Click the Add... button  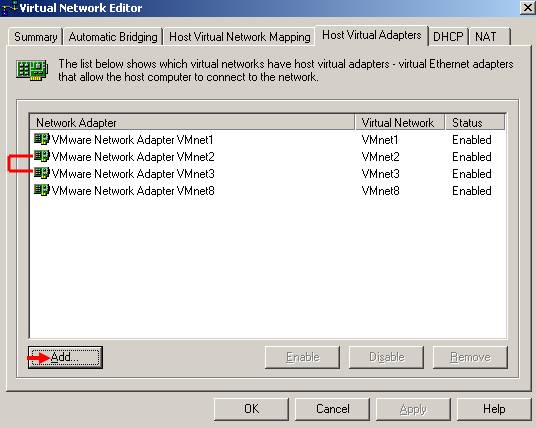(x=65, y=357)
